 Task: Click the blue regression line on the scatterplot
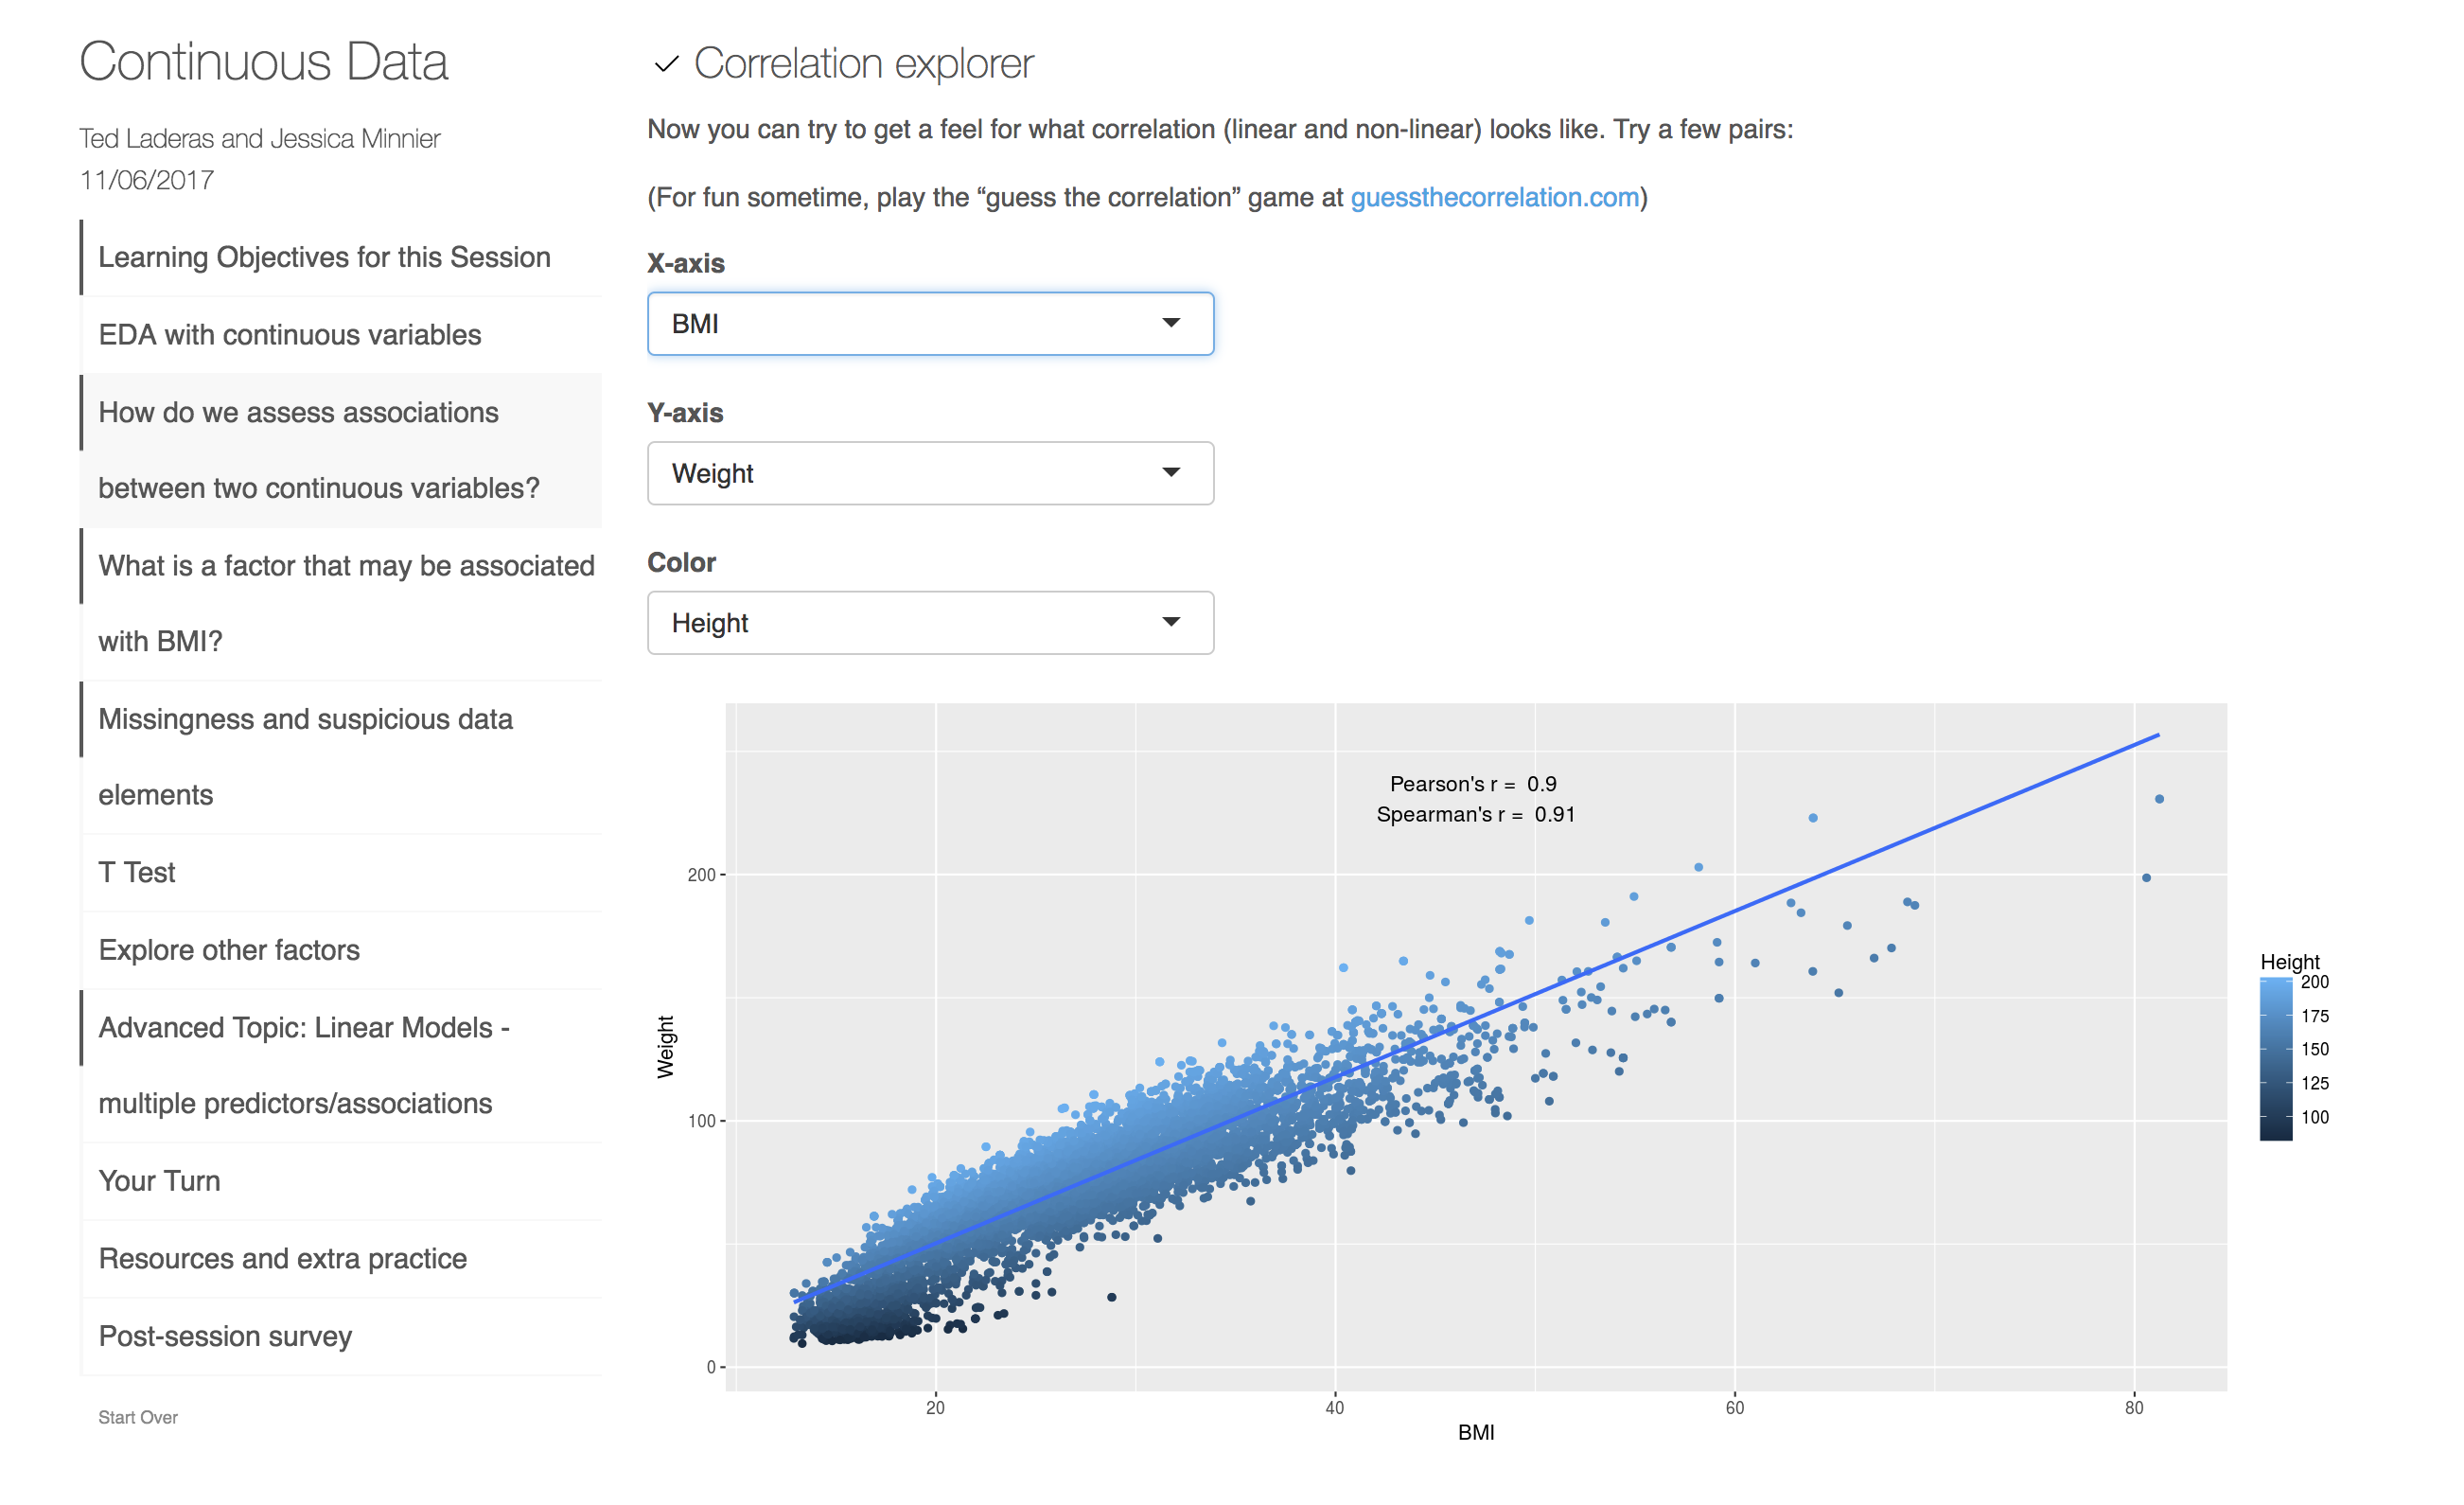1477,1017
